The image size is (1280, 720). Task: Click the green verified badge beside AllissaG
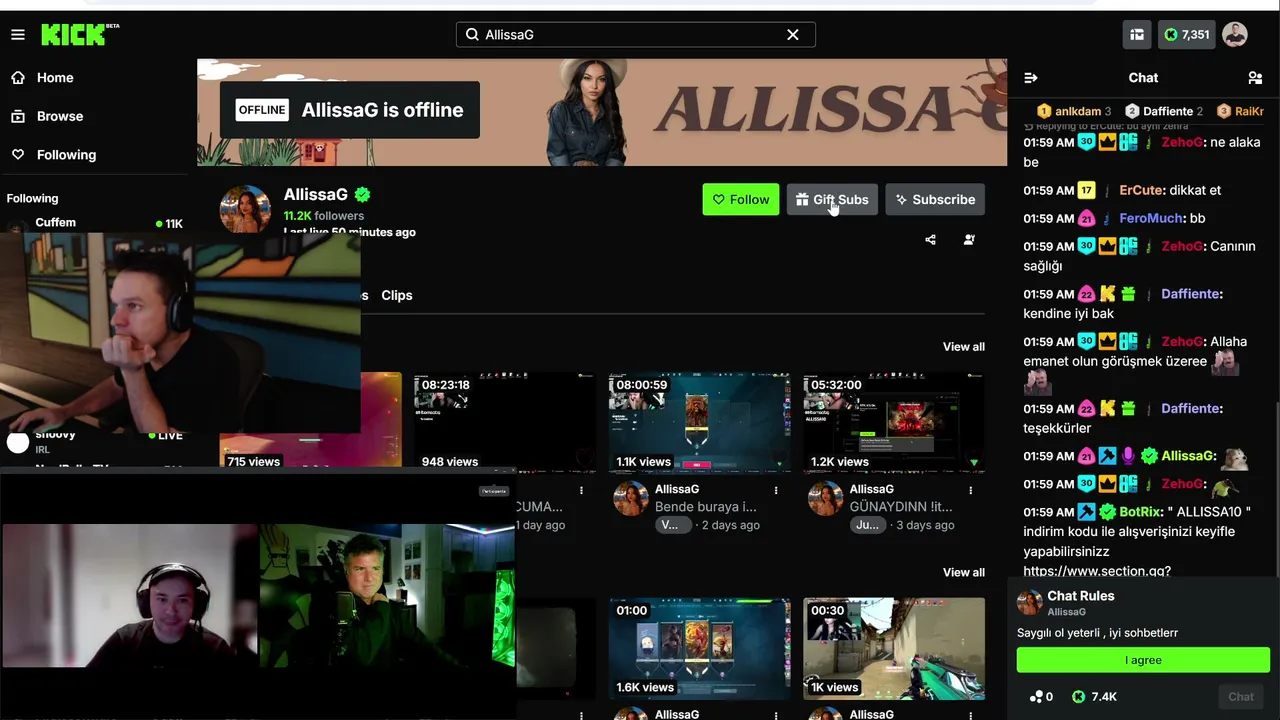pos(362,195)
